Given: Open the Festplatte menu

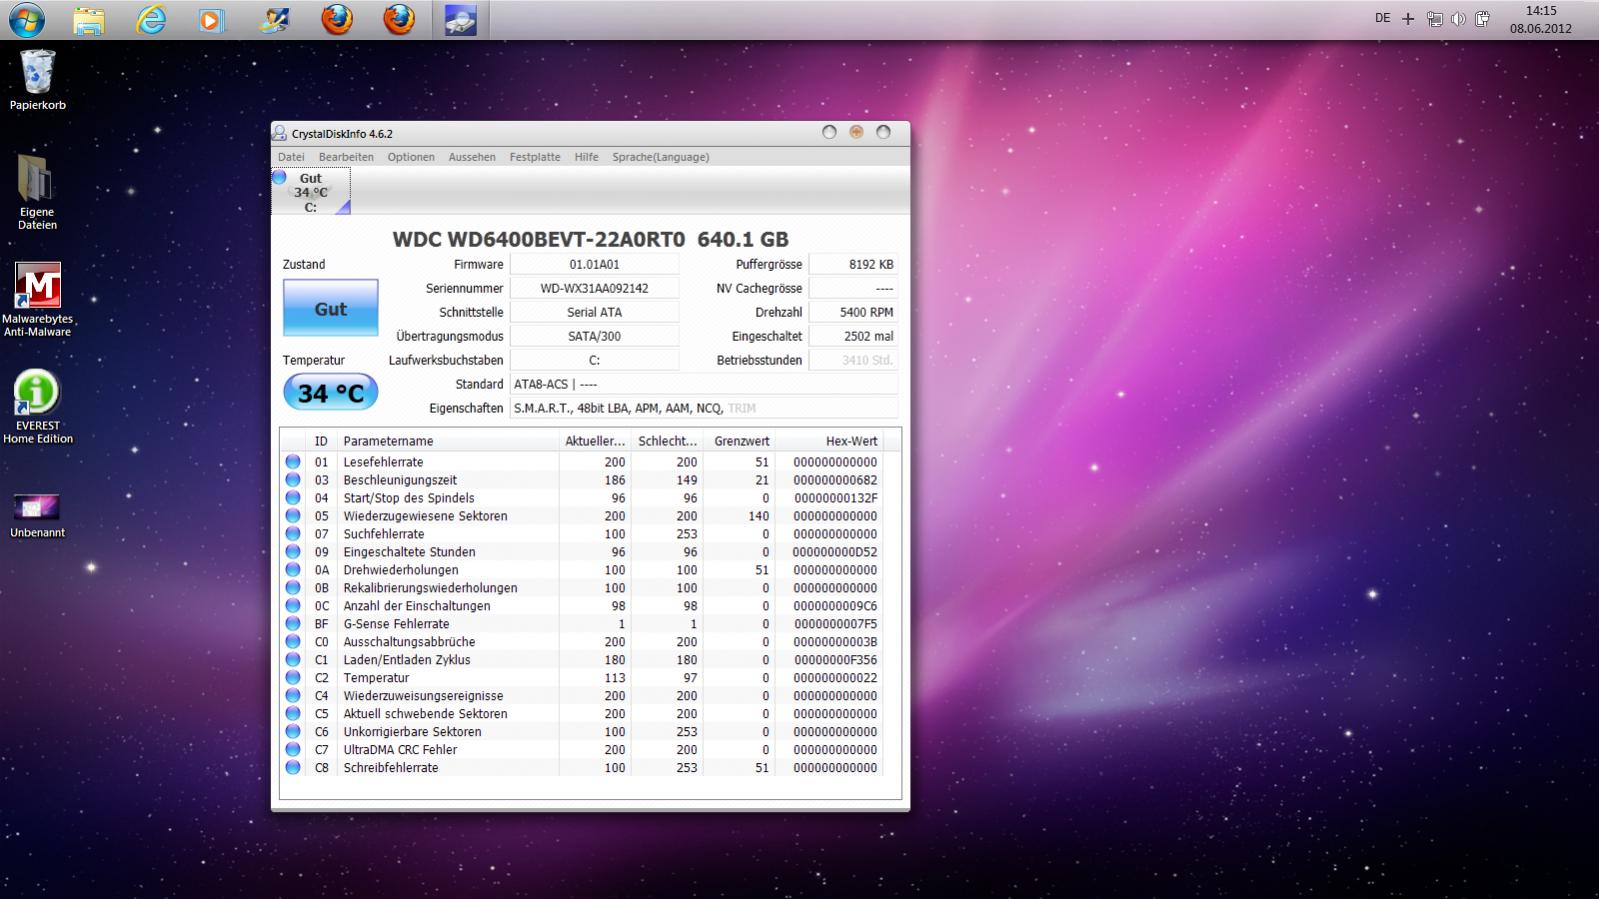Looking at the screenshot, I should click(x=535, y=157).
